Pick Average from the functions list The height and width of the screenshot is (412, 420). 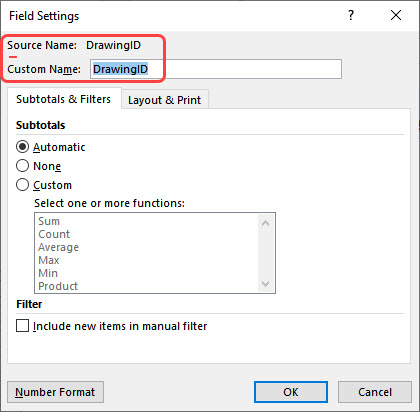(x=58, y=247)
